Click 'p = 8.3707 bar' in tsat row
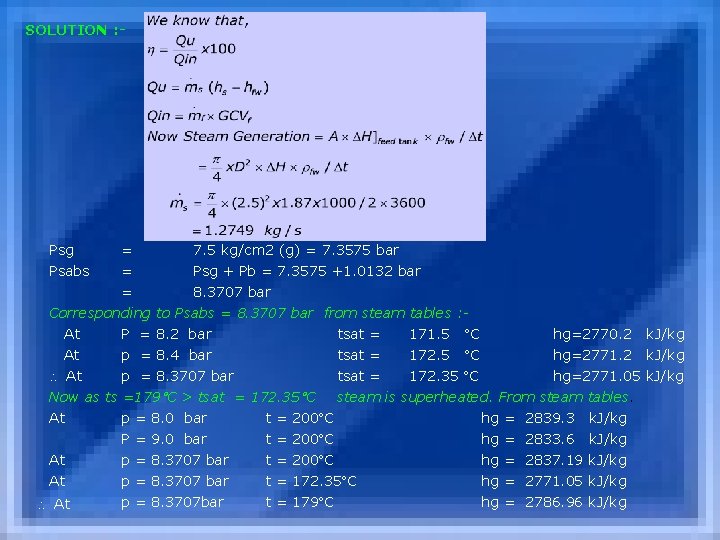Screen dimensions: 720x540 [177, 377]
